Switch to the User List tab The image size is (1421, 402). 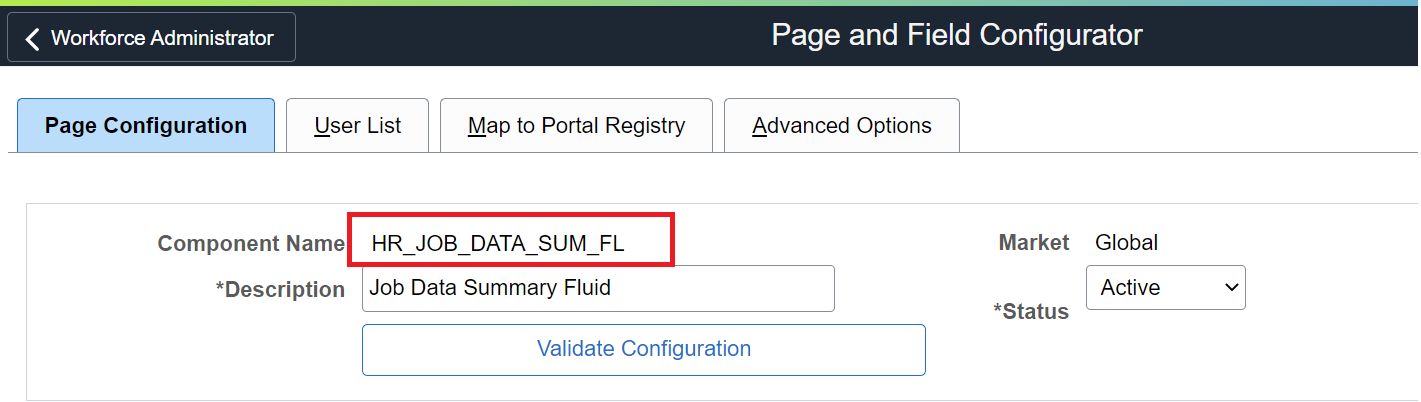click(x=357, y=126)
